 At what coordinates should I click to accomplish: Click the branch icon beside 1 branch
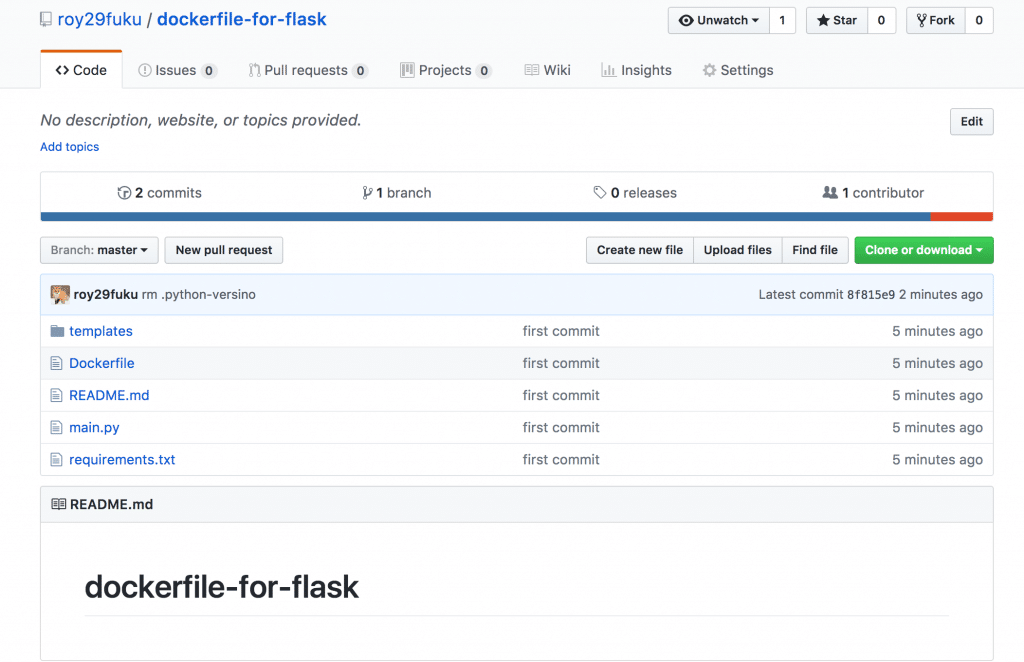coord(367,193)
